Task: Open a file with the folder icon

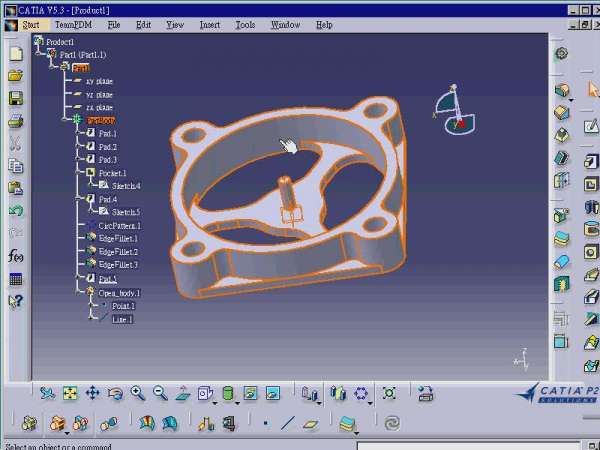Action: pos(16,75)
